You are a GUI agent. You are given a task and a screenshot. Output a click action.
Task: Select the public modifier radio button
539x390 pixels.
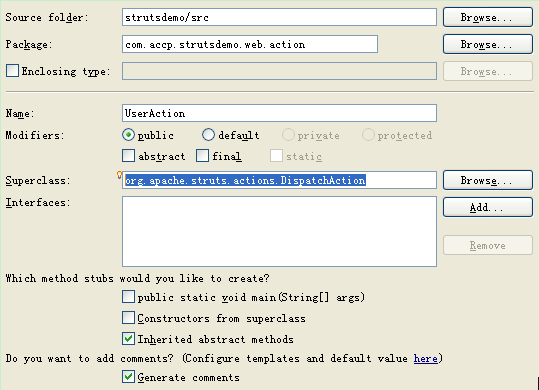128,135
